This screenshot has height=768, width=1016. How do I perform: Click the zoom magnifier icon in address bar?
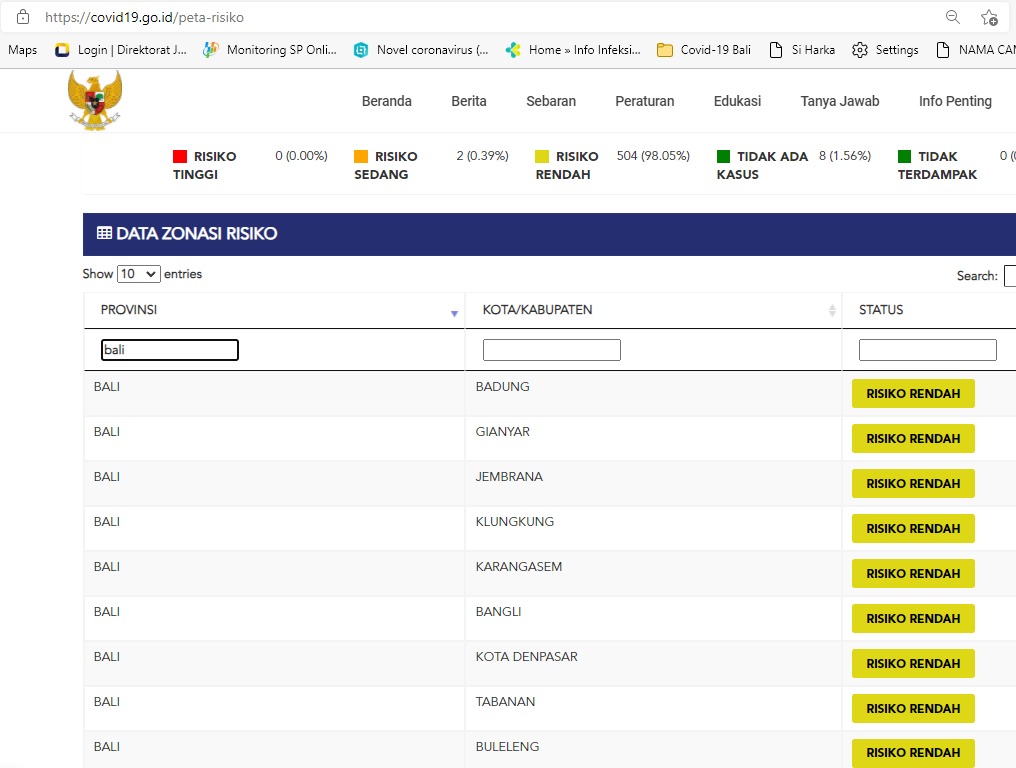click(953, 17)
